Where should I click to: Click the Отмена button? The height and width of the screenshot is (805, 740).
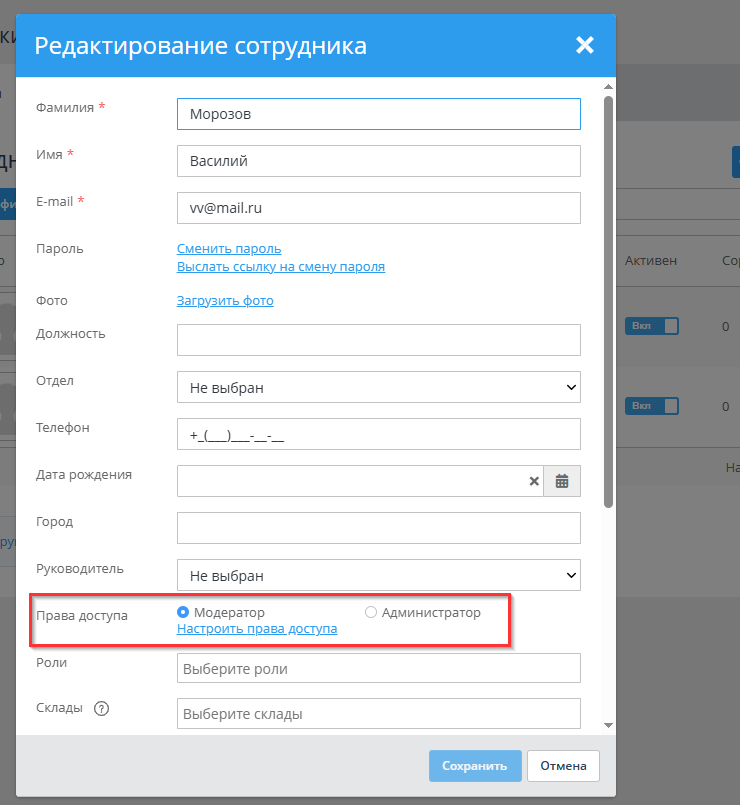click(x=563, y=765)
